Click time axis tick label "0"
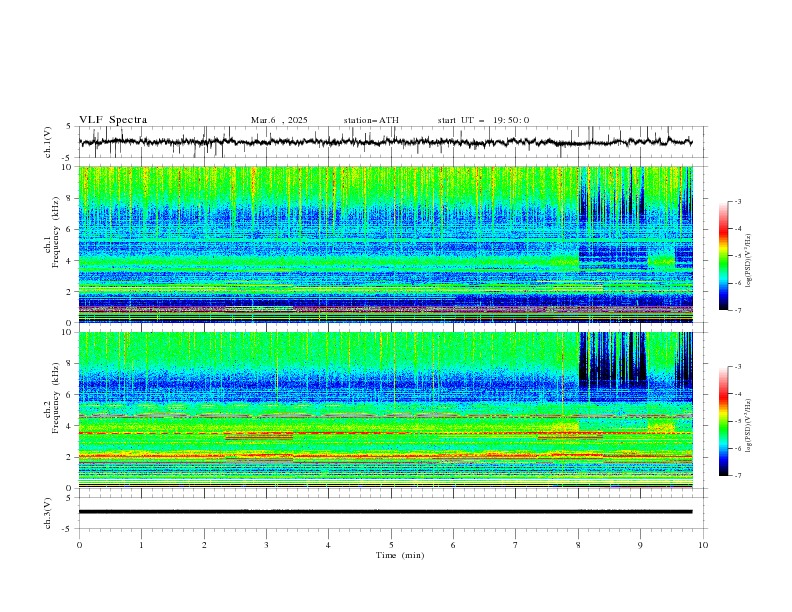The height and width of the screenshot is (612, 792). tap(79, 545)
